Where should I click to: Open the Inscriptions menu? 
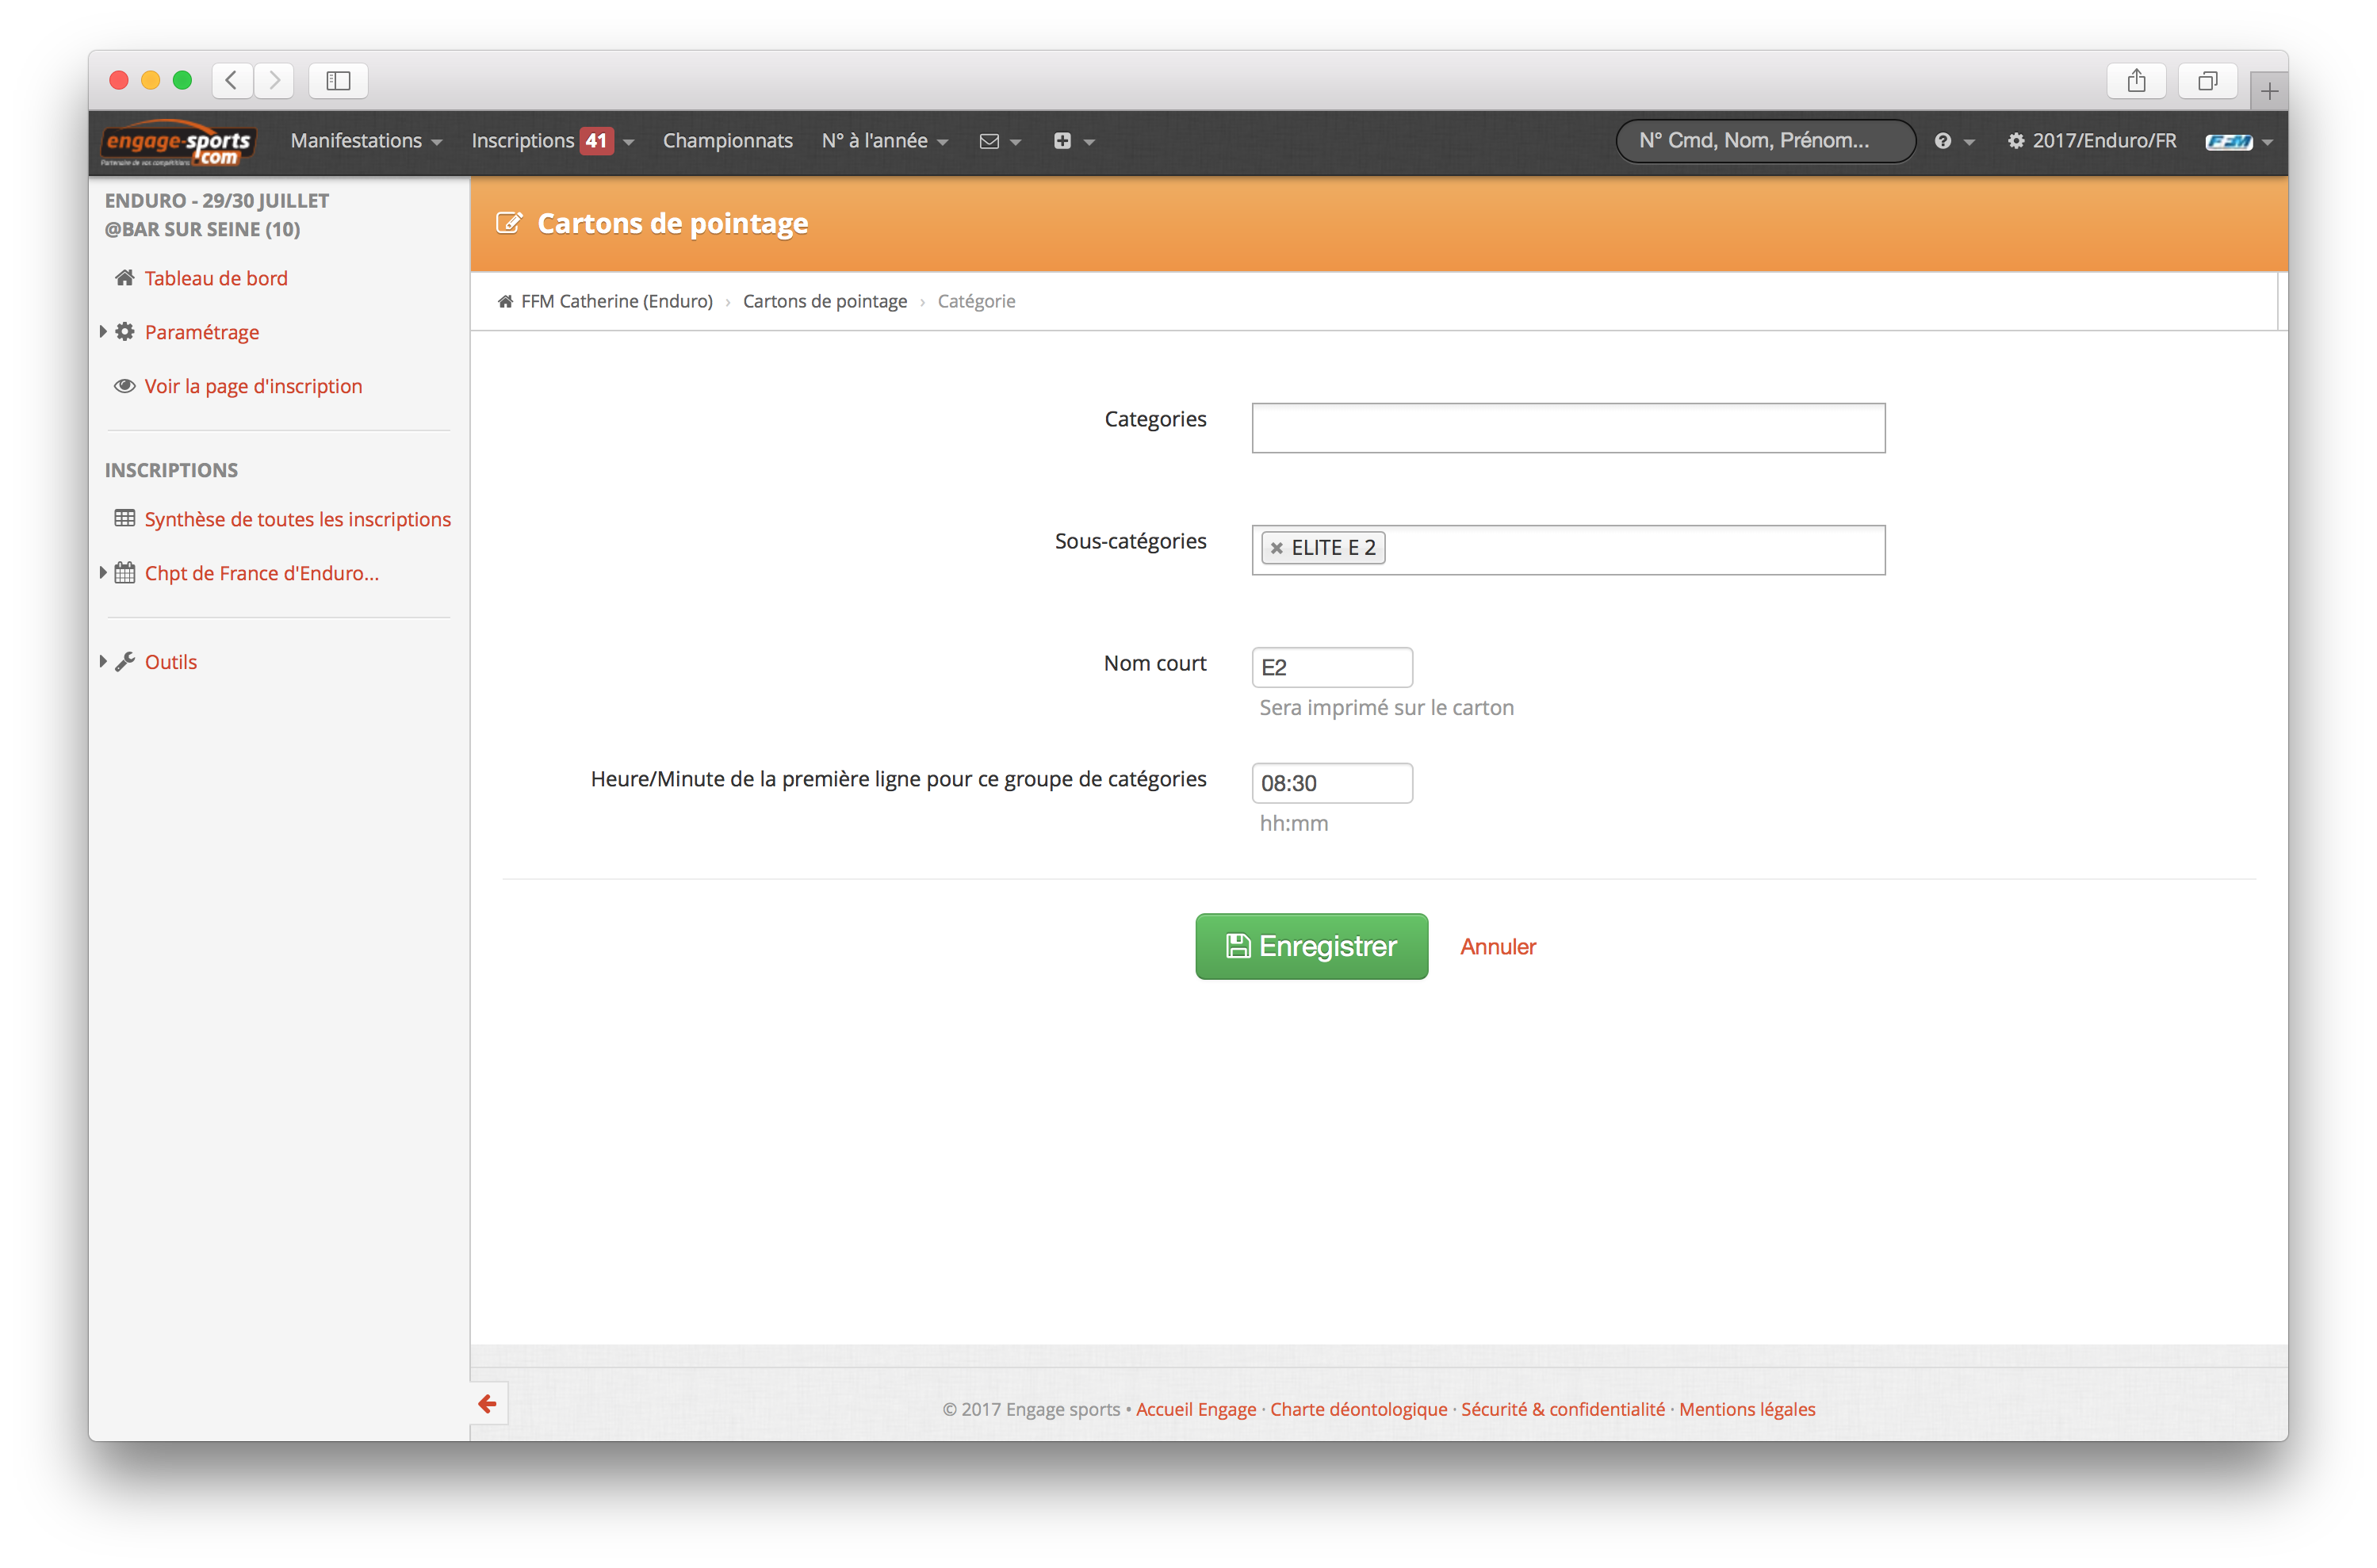click(x=552, y=141)
